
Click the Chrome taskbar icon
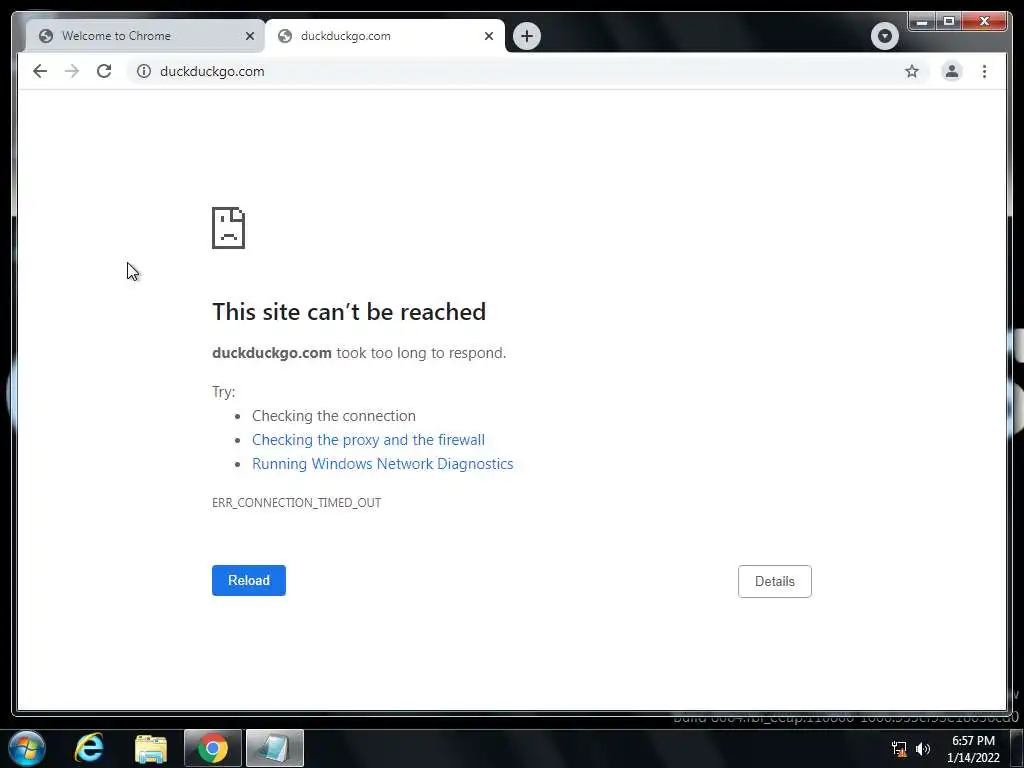coord(213,748)
